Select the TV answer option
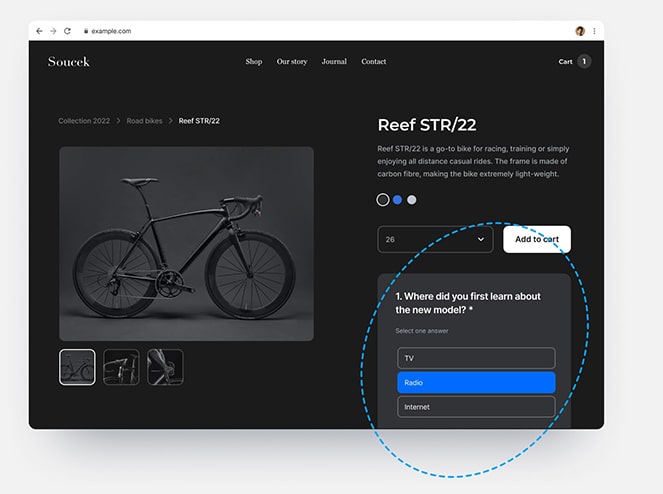663x494 pixels. (476, 358)
